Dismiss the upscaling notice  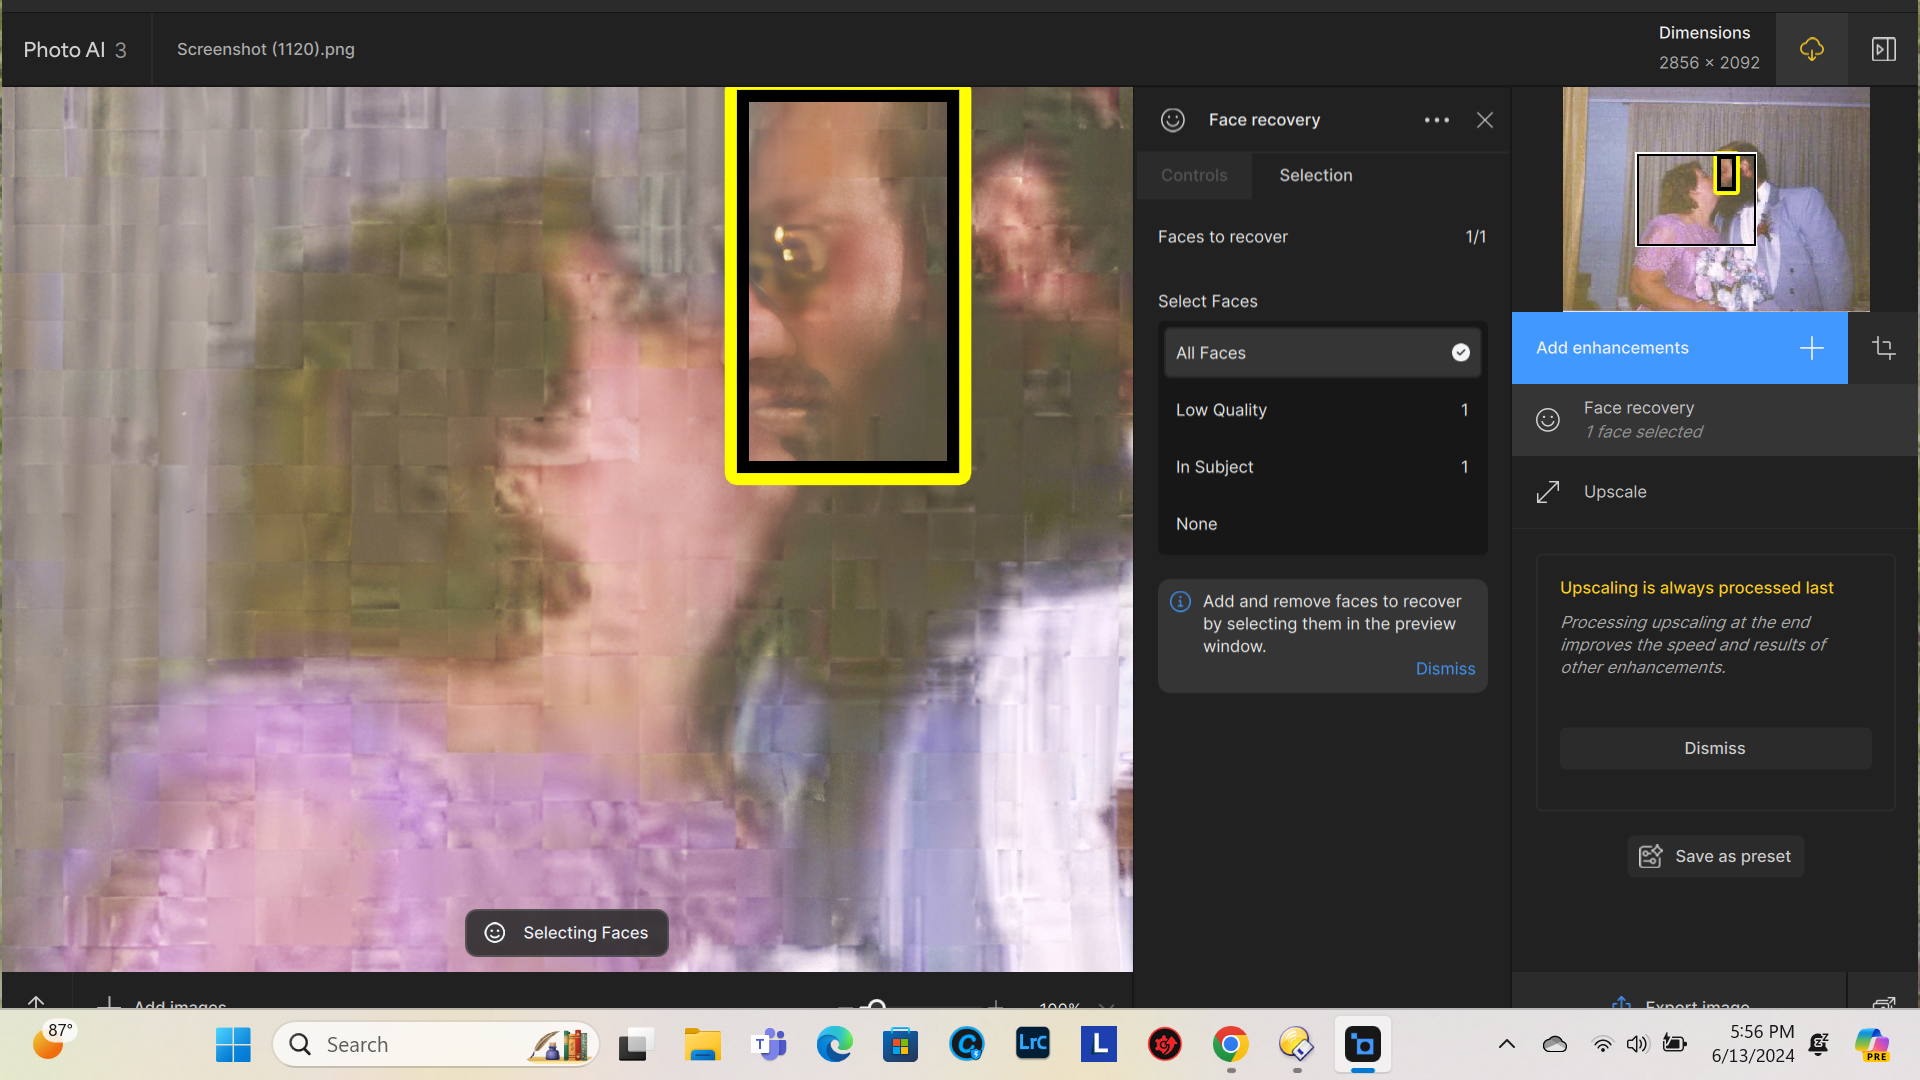1714,748
